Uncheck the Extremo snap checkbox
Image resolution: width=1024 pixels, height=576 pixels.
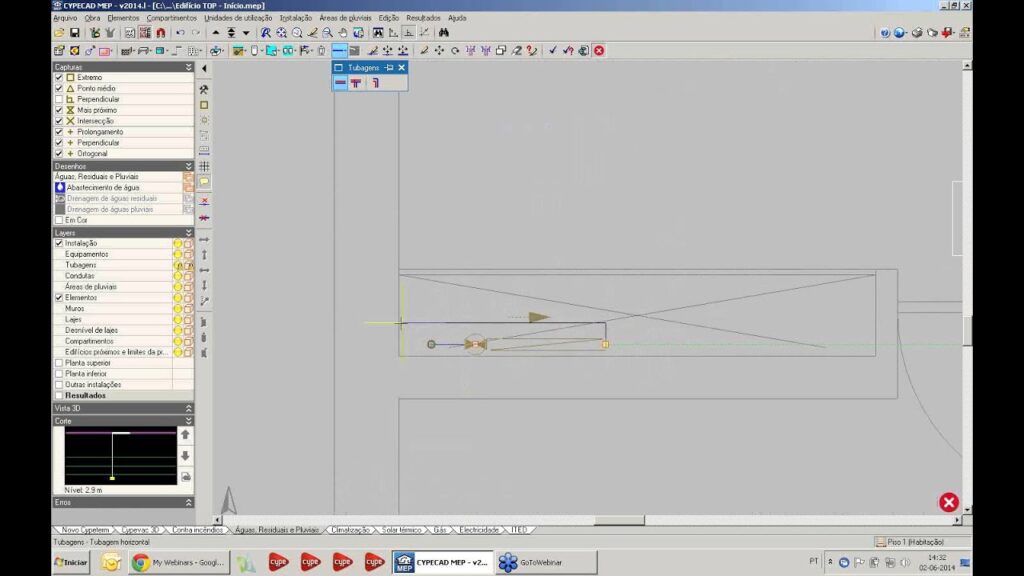coord(59,77)
